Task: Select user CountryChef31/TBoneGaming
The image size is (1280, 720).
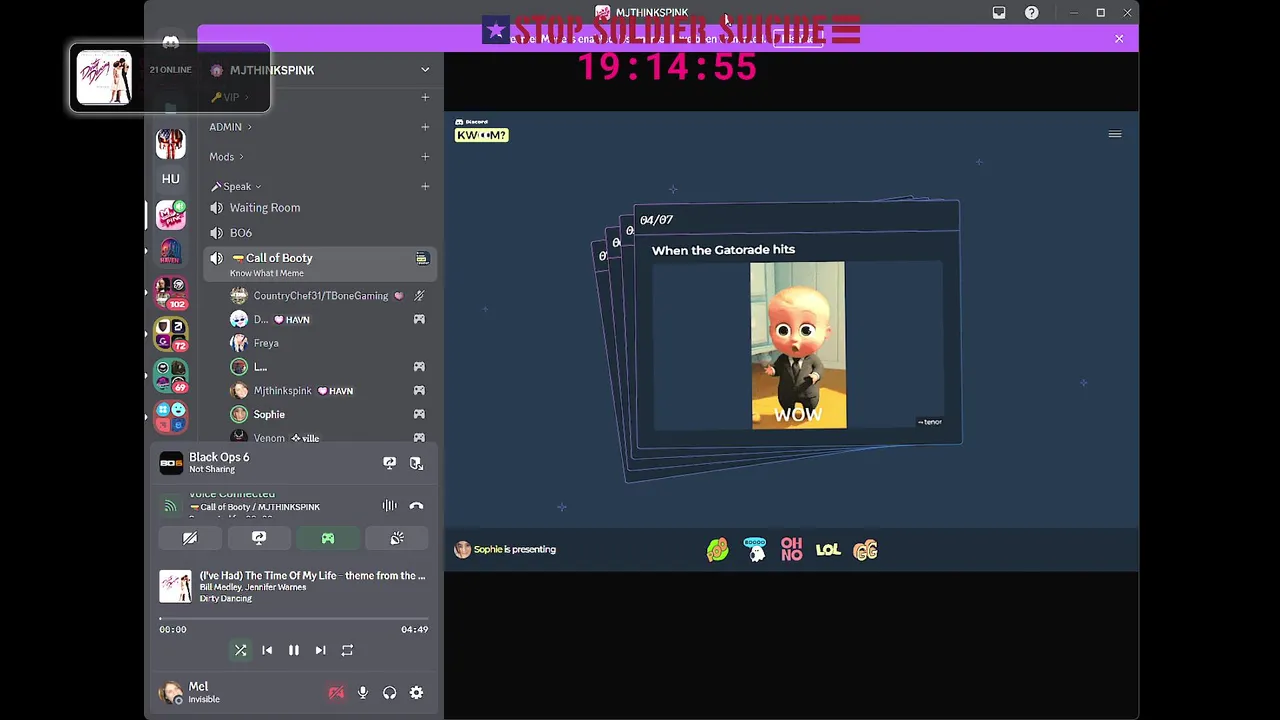Action: point(320,296)
